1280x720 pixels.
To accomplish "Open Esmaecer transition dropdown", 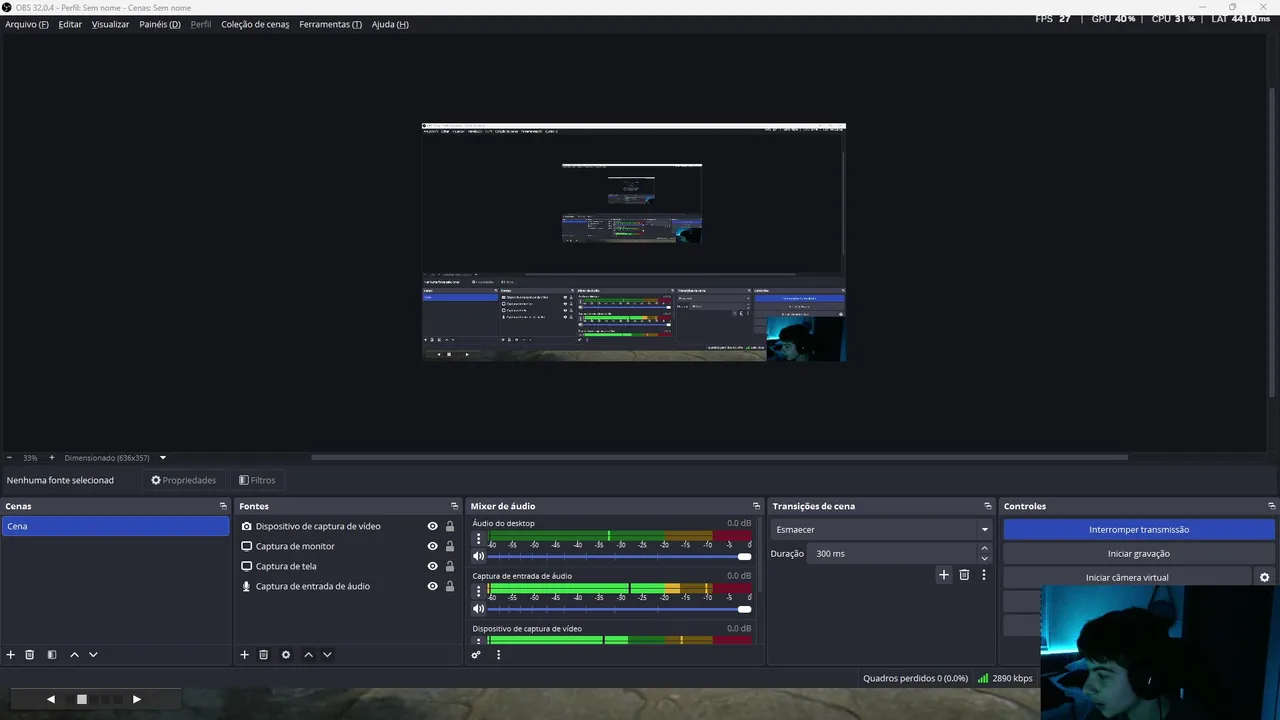I will (x=881, y=530).
